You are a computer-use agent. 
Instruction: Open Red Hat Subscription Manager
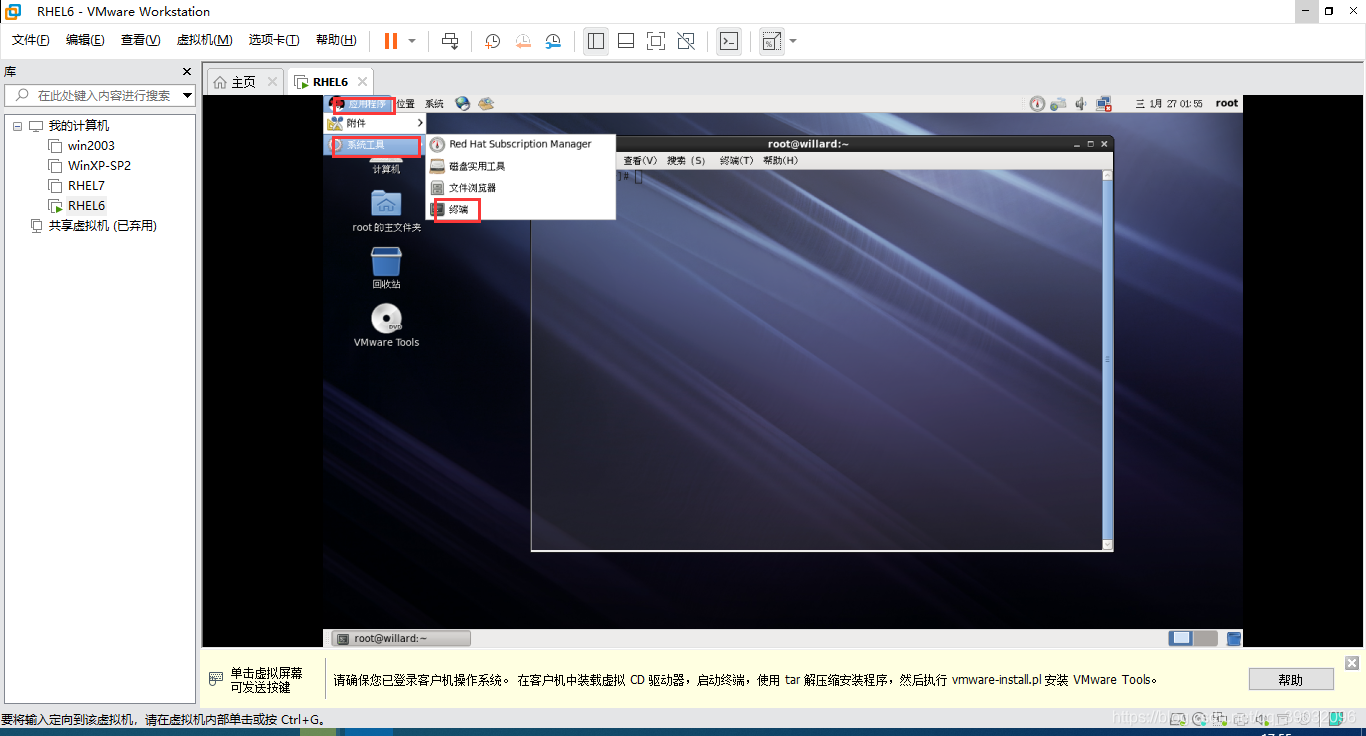520,145
